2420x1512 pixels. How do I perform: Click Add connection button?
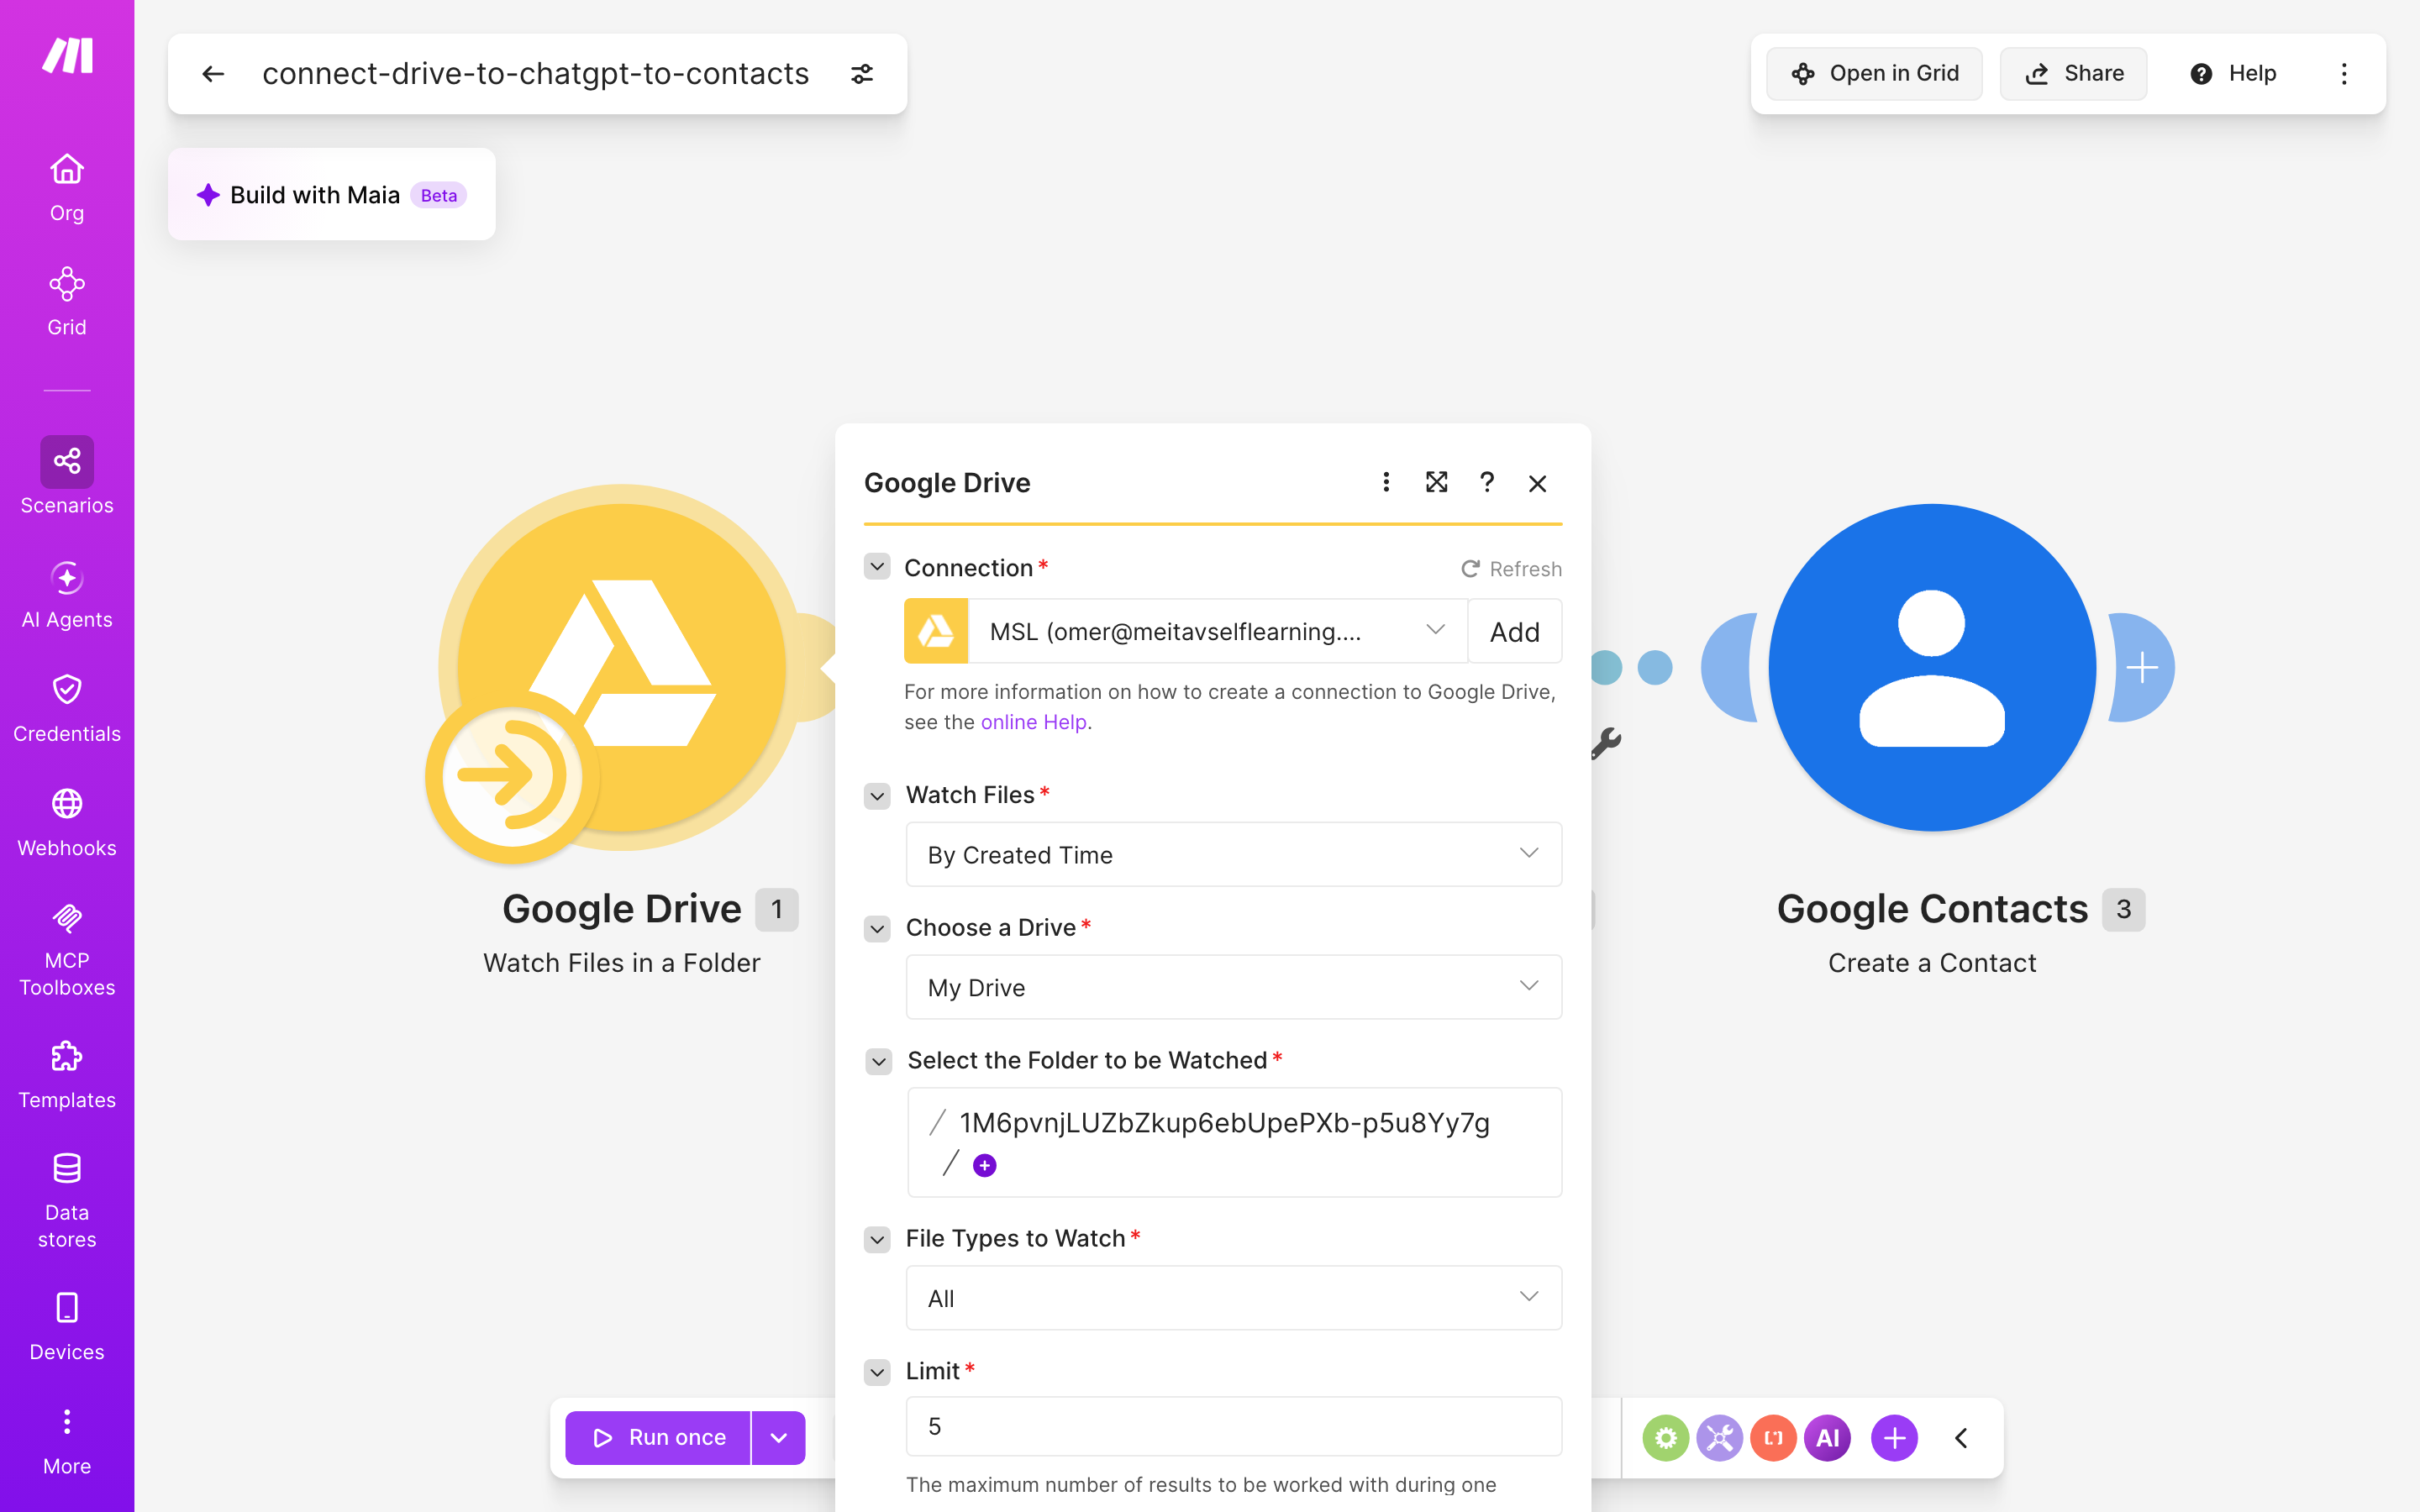[x=1515, y=631]
